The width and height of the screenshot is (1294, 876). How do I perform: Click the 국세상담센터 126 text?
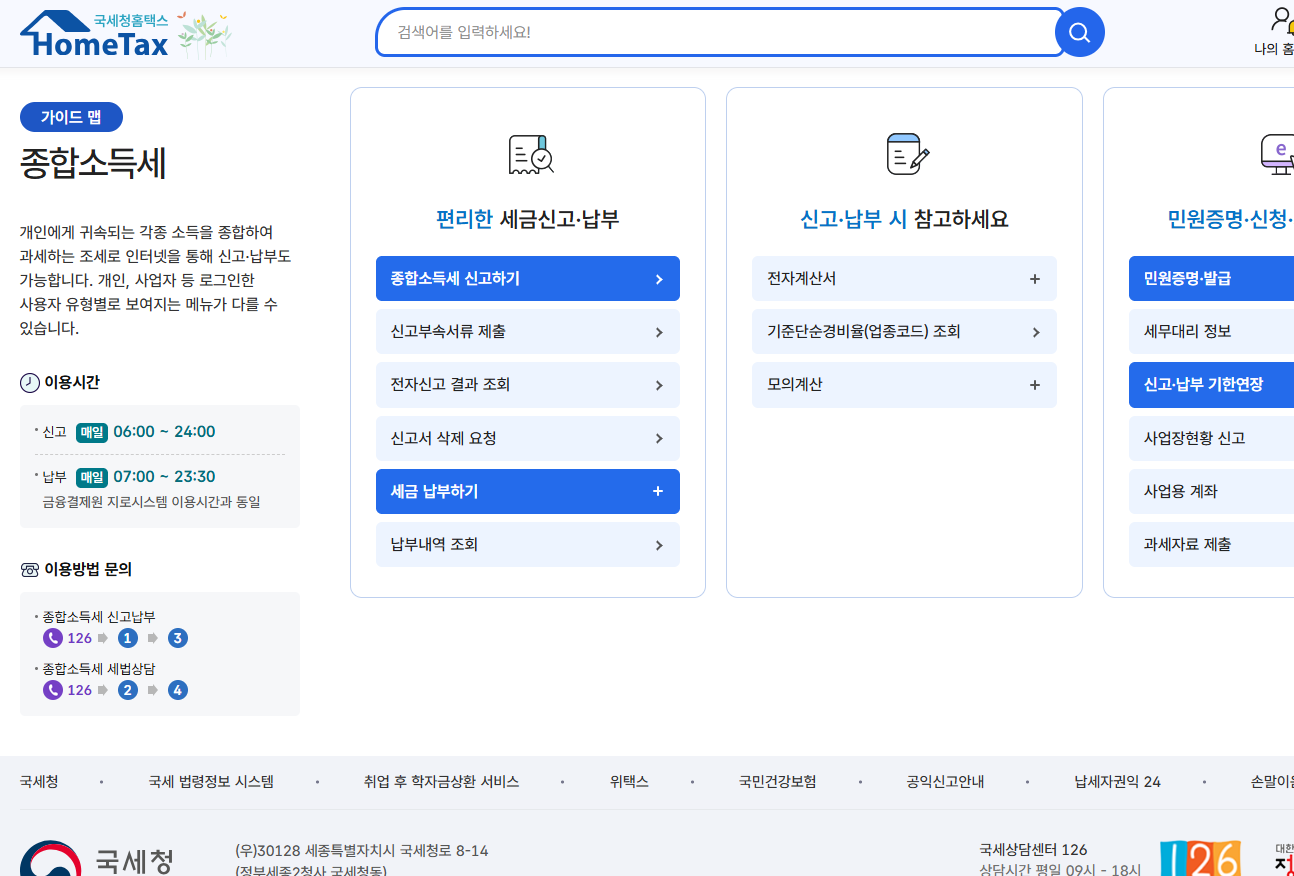(1033, 850)
